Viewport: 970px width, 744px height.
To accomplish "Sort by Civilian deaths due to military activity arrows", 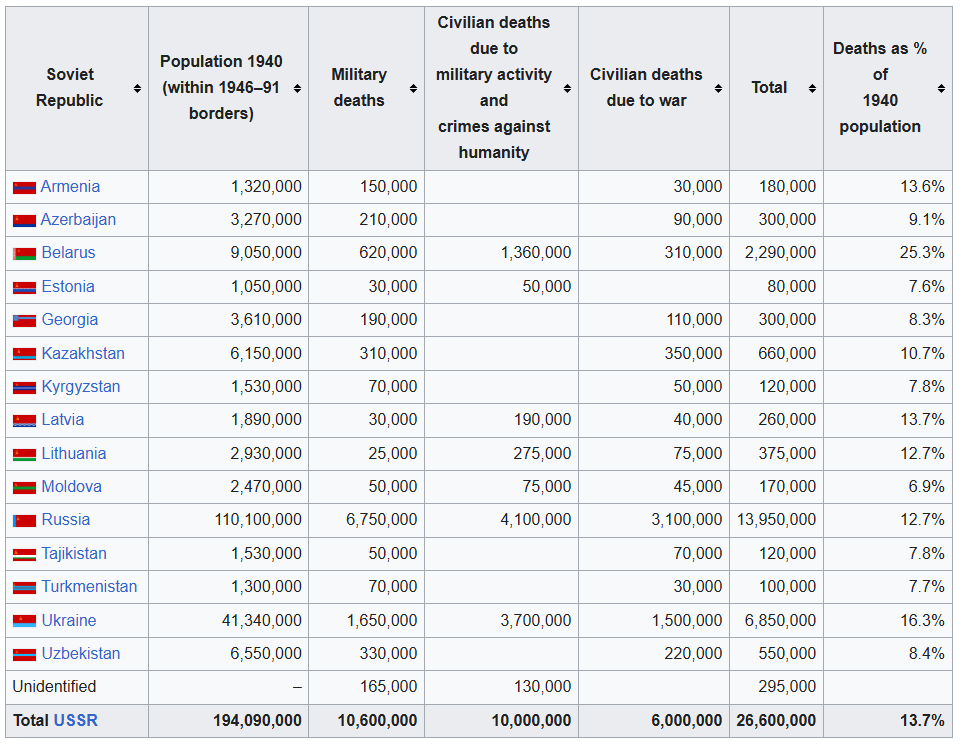I will coord(567,88).
